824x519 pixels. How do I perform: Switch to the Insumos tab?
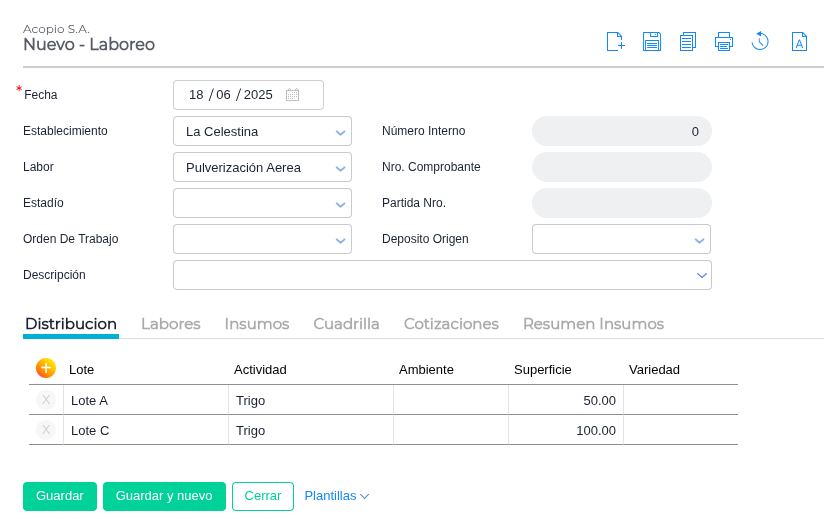point(257,324)
